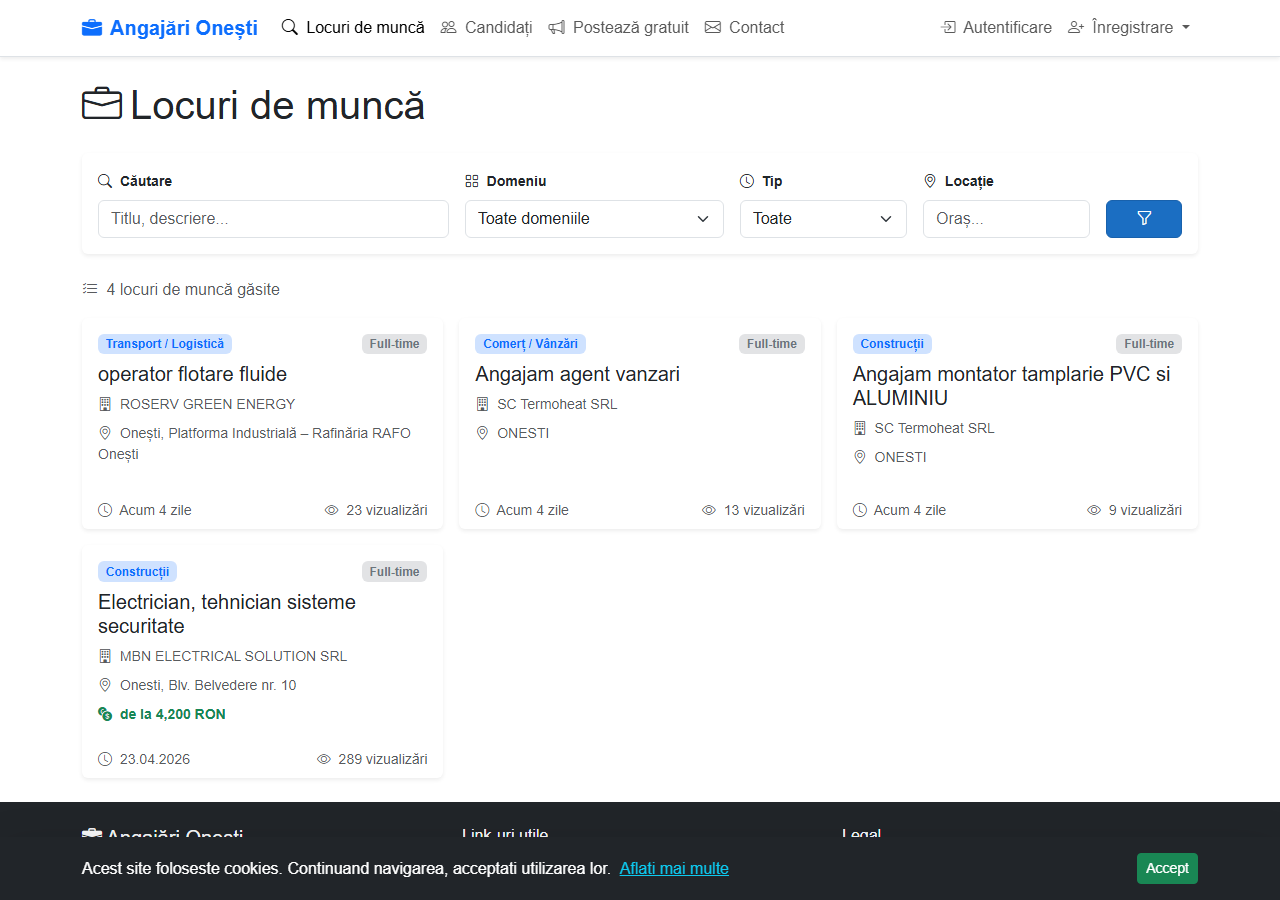The height and width of the screenshot is (900, 1280).
Task: Click the eye icon beside 289 vizualizări
Action: (324, 759)
